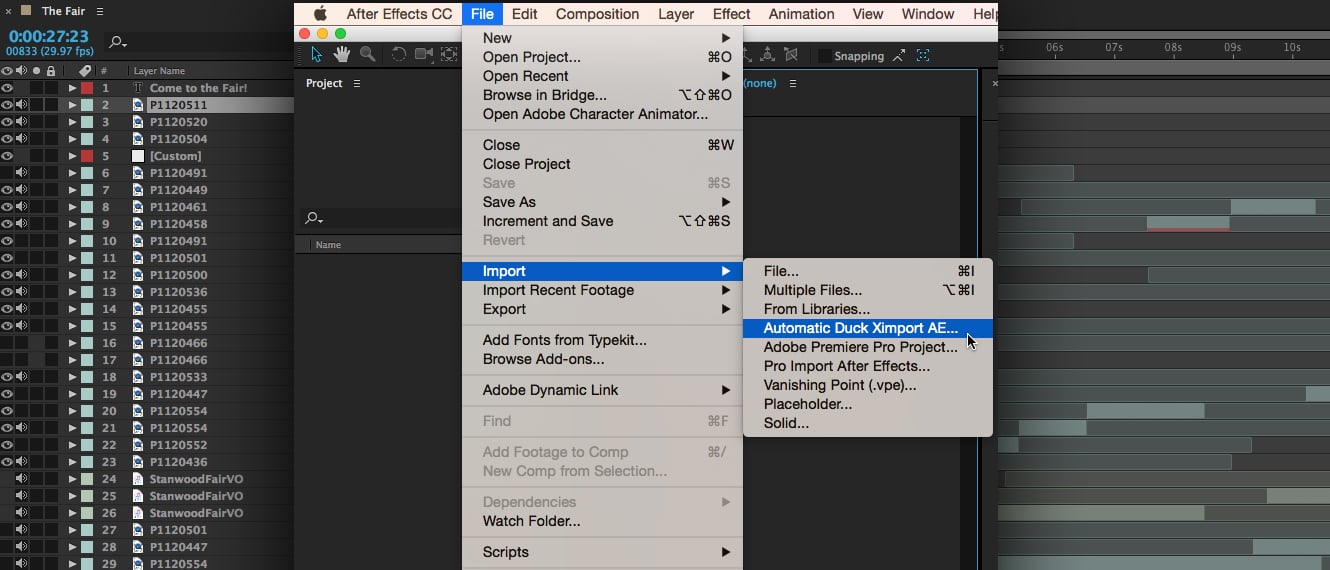Viewport: 1330px width, 570px height.
Task: Mute audio of layer 6 P1120491
Action: (21, 173)
